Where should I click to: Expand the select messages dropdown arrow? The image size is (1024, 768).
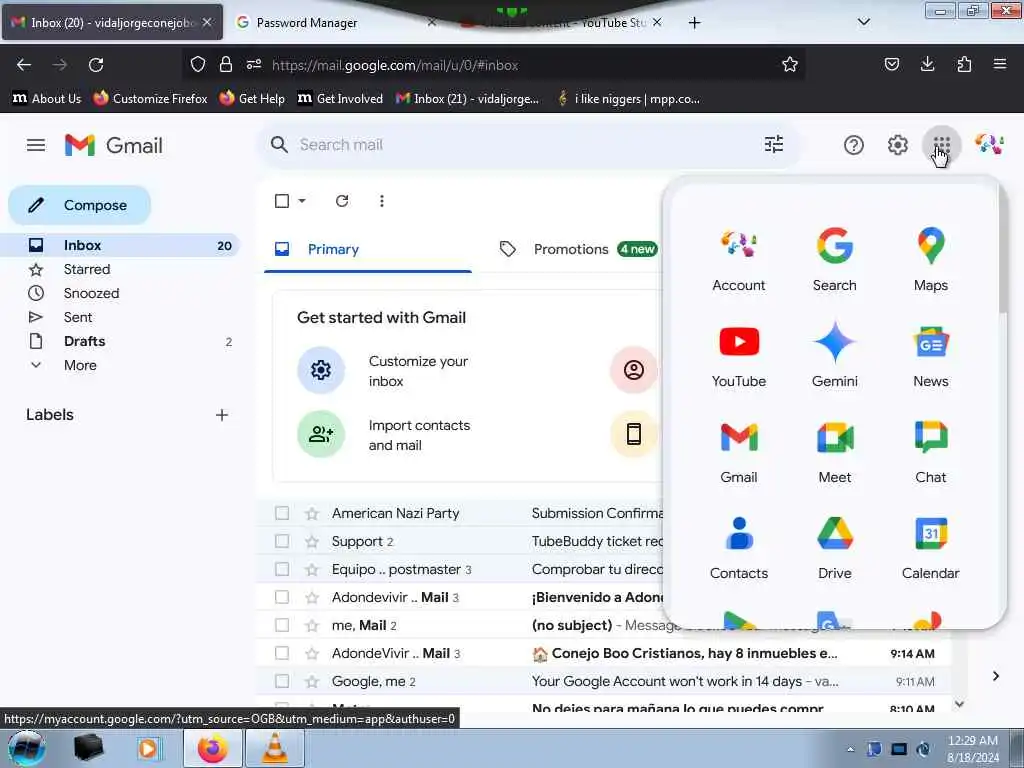pyautogui.click(x=302, y=200)
